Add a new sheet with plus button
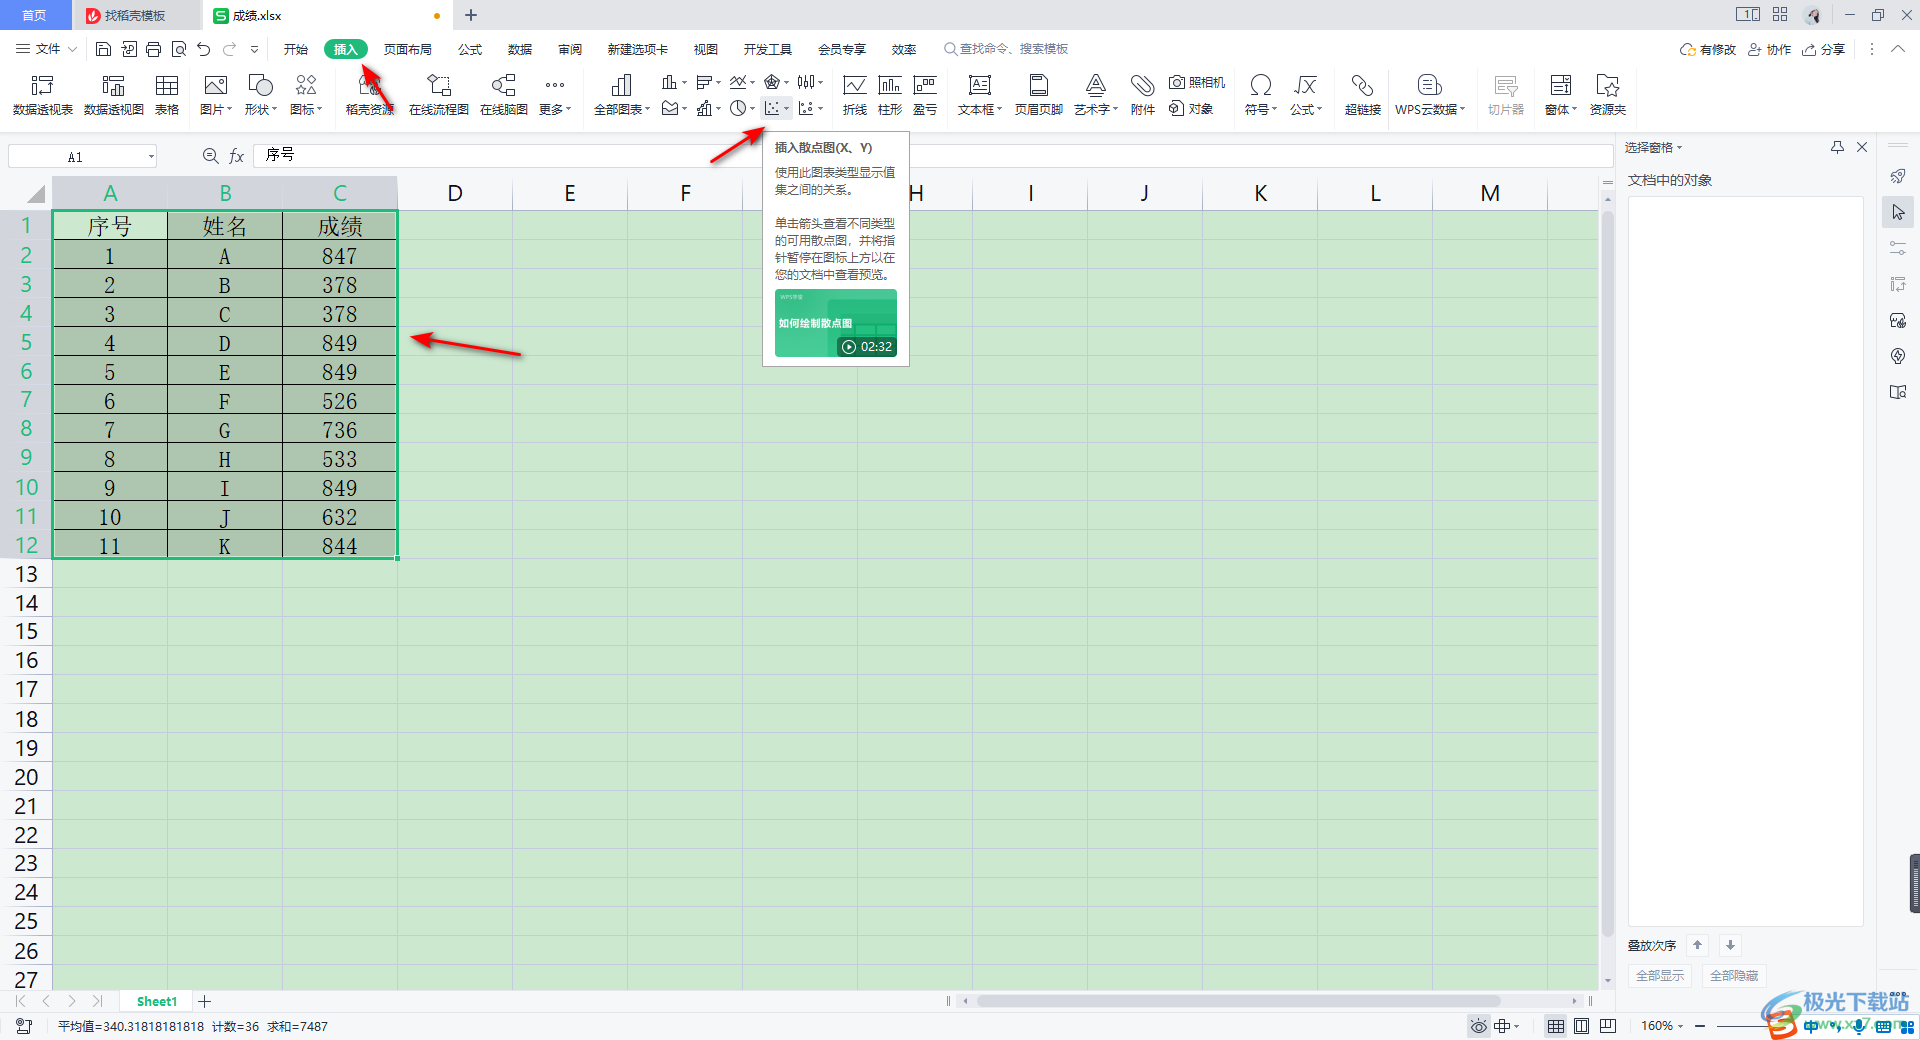This screenshot has height=1040, width=1920. 205,1001
